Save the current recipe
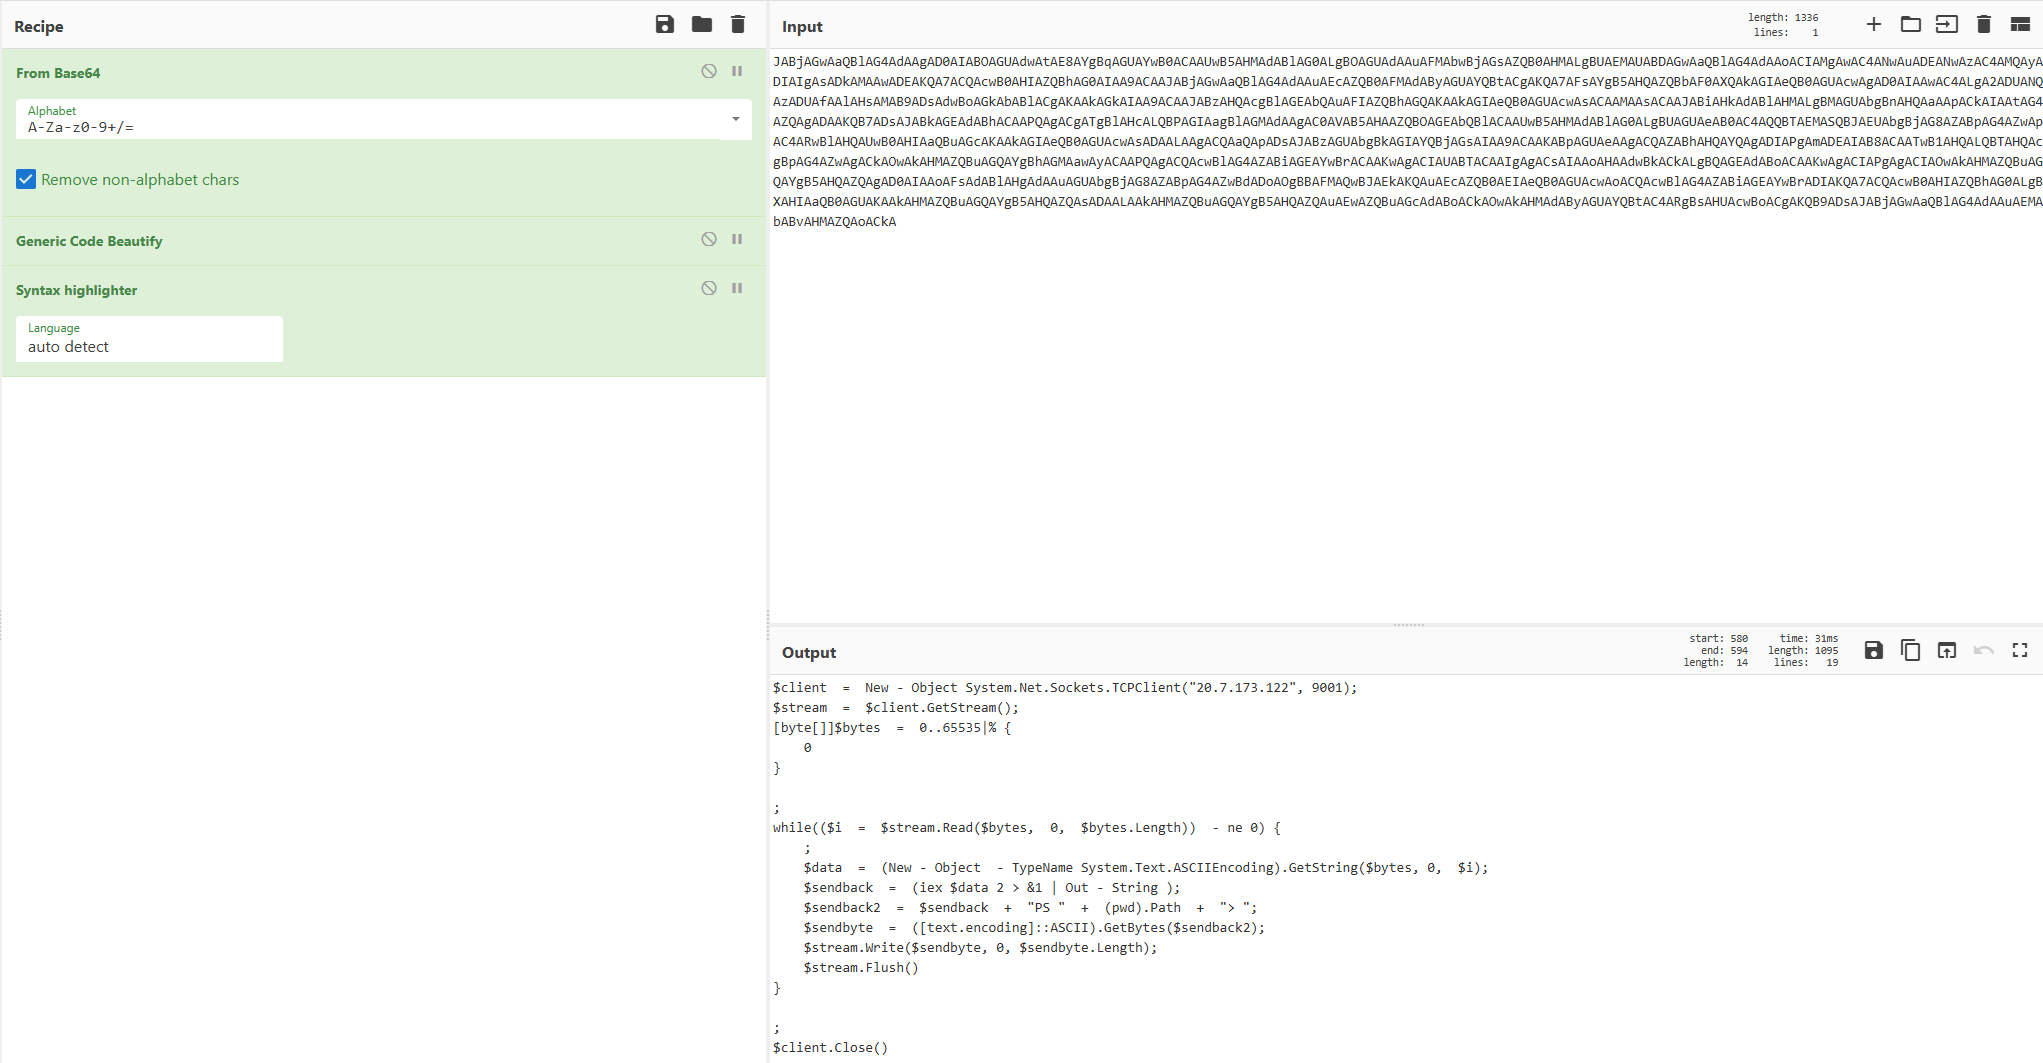This screenshot has height=1063, width=2043. (664, 24)
